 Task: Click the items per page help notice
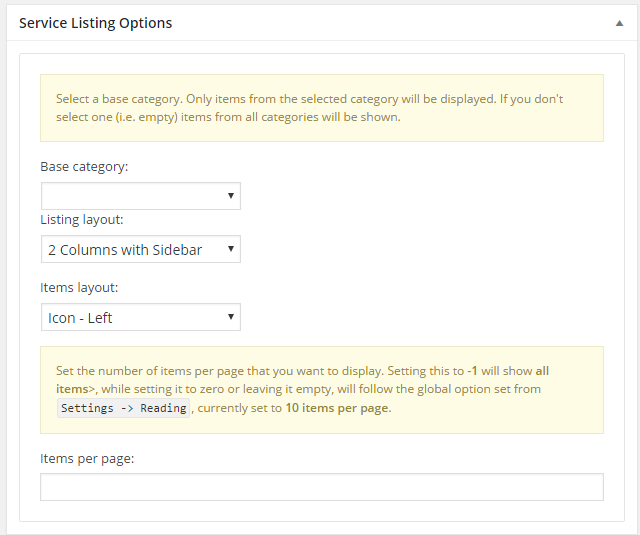(x=322, y=390)
